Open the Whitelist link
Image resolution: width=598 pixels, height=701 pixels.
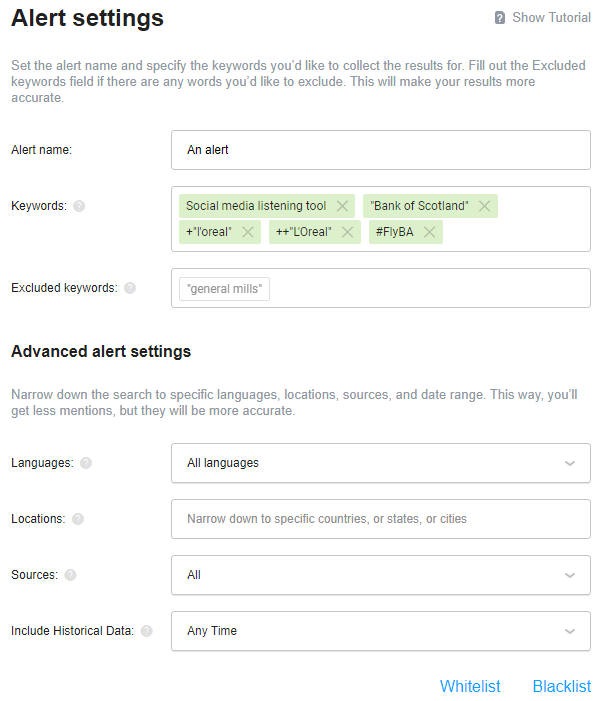(x=470, y=686)
